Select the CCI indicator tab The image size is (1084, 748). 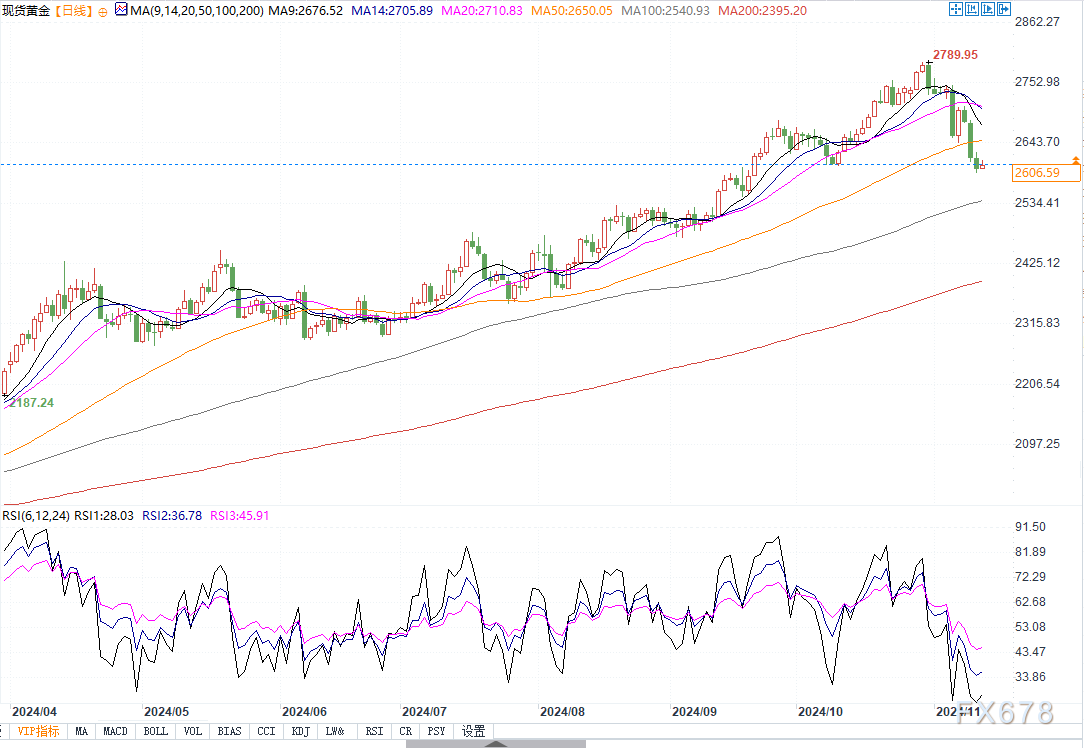[266, 731]
